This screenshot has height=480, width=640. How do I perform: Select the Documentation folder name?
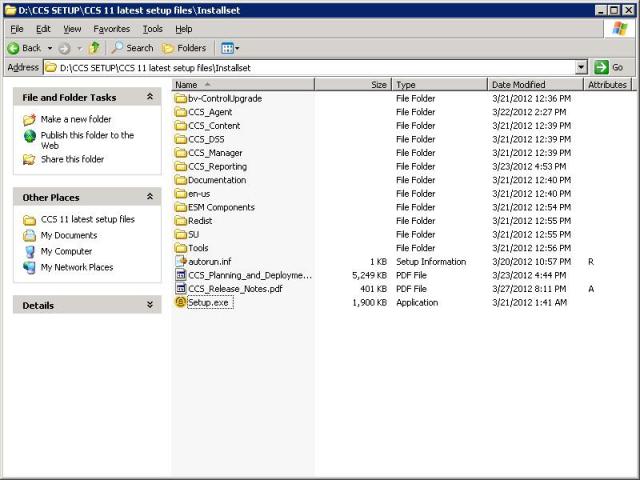click(x=217, y=180)
